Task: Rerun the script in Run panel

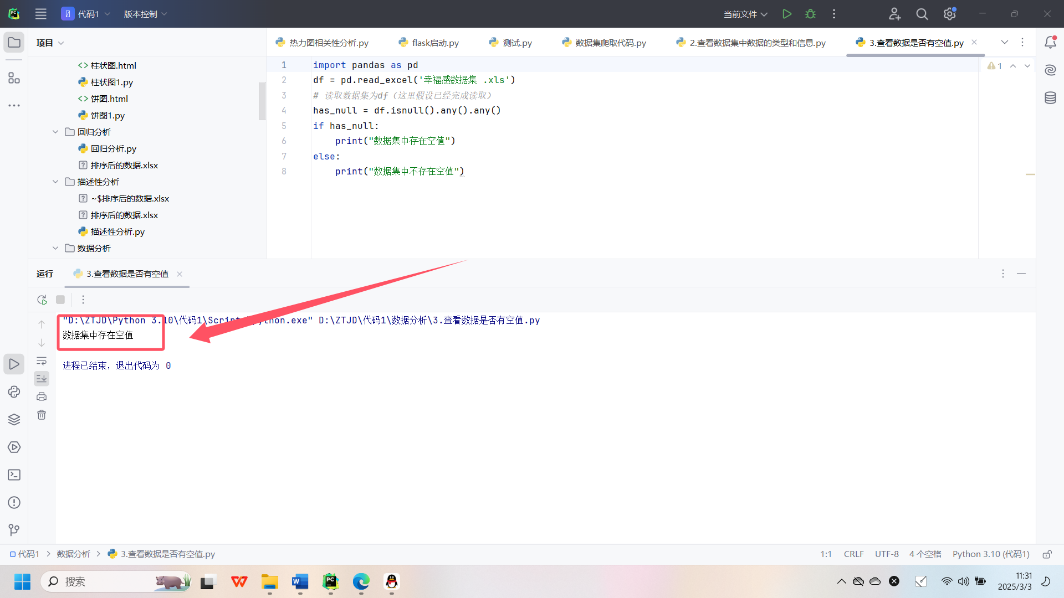Action: (42, 299)
